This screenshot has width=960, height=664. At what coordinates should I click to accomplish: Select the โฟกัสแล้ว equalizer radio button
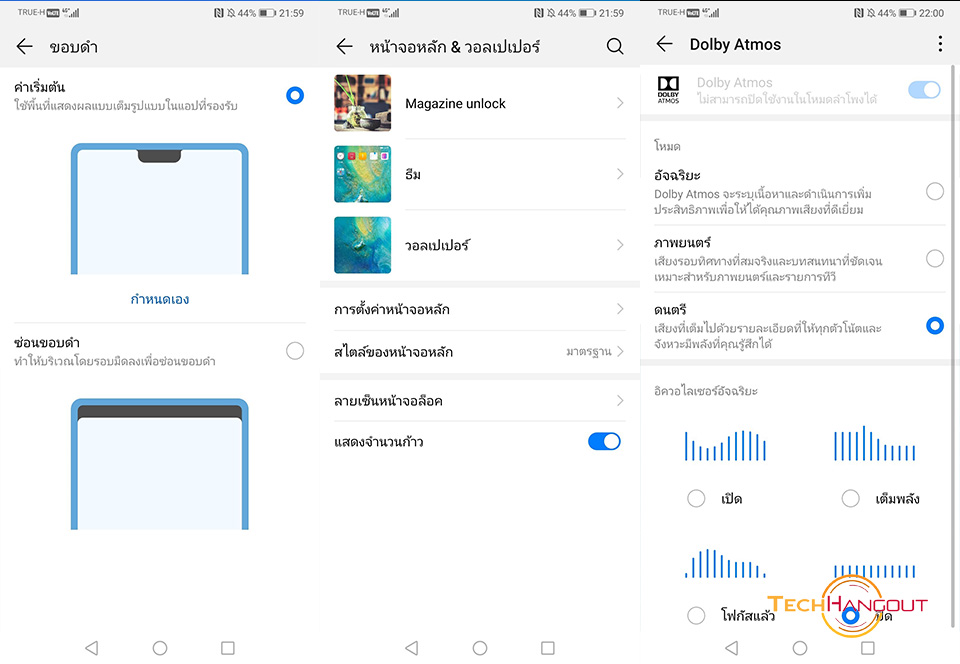(696, 615)
